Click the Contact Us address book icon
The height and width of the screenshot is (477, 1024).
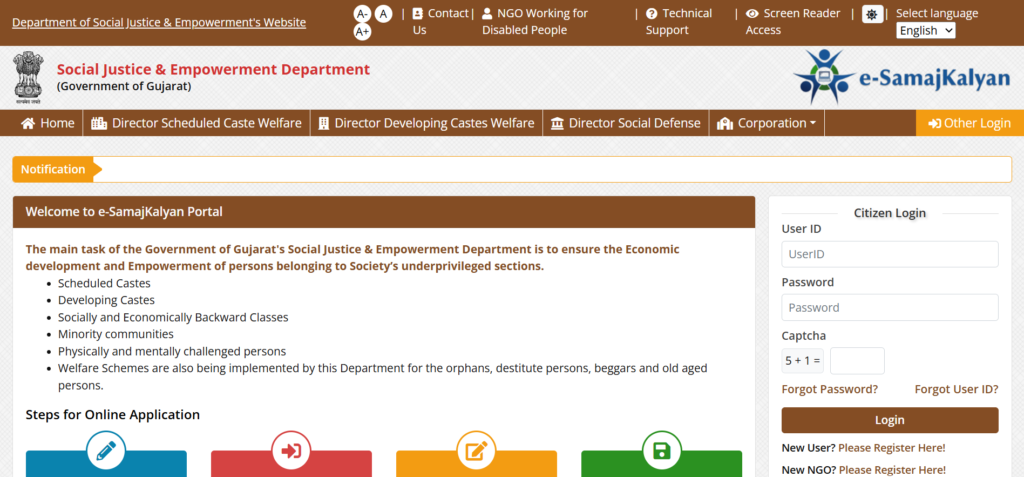[x=418, y=14]
